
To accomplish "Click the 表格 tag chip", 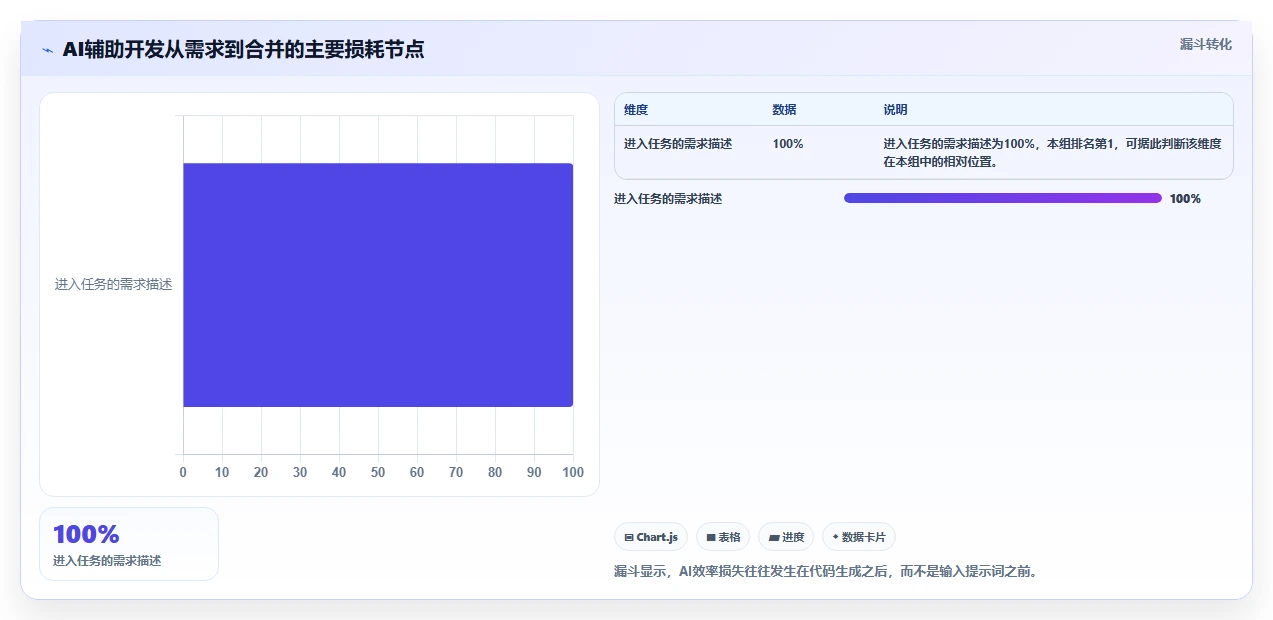I will pos(723,537).
